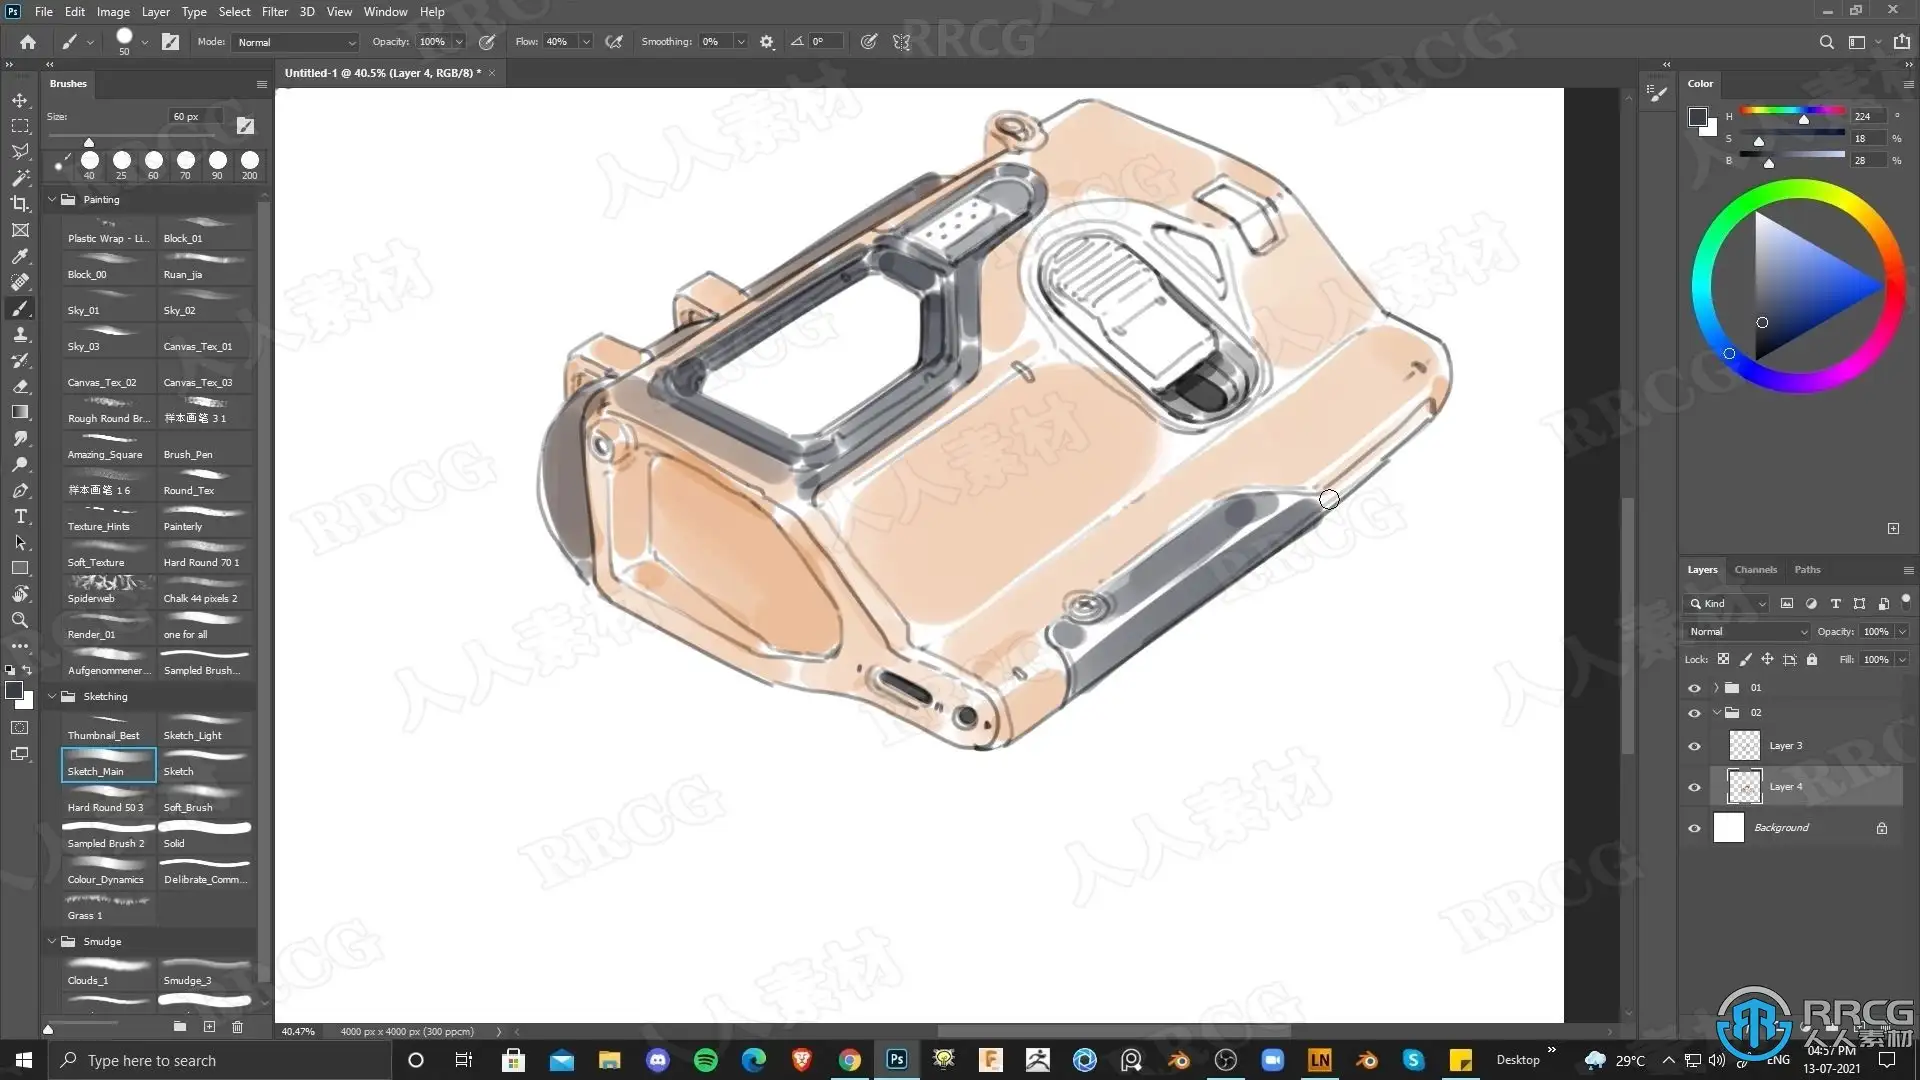Select the Sketch_Main brush
Screen dimensions: 1920x1080
(108, 765)
